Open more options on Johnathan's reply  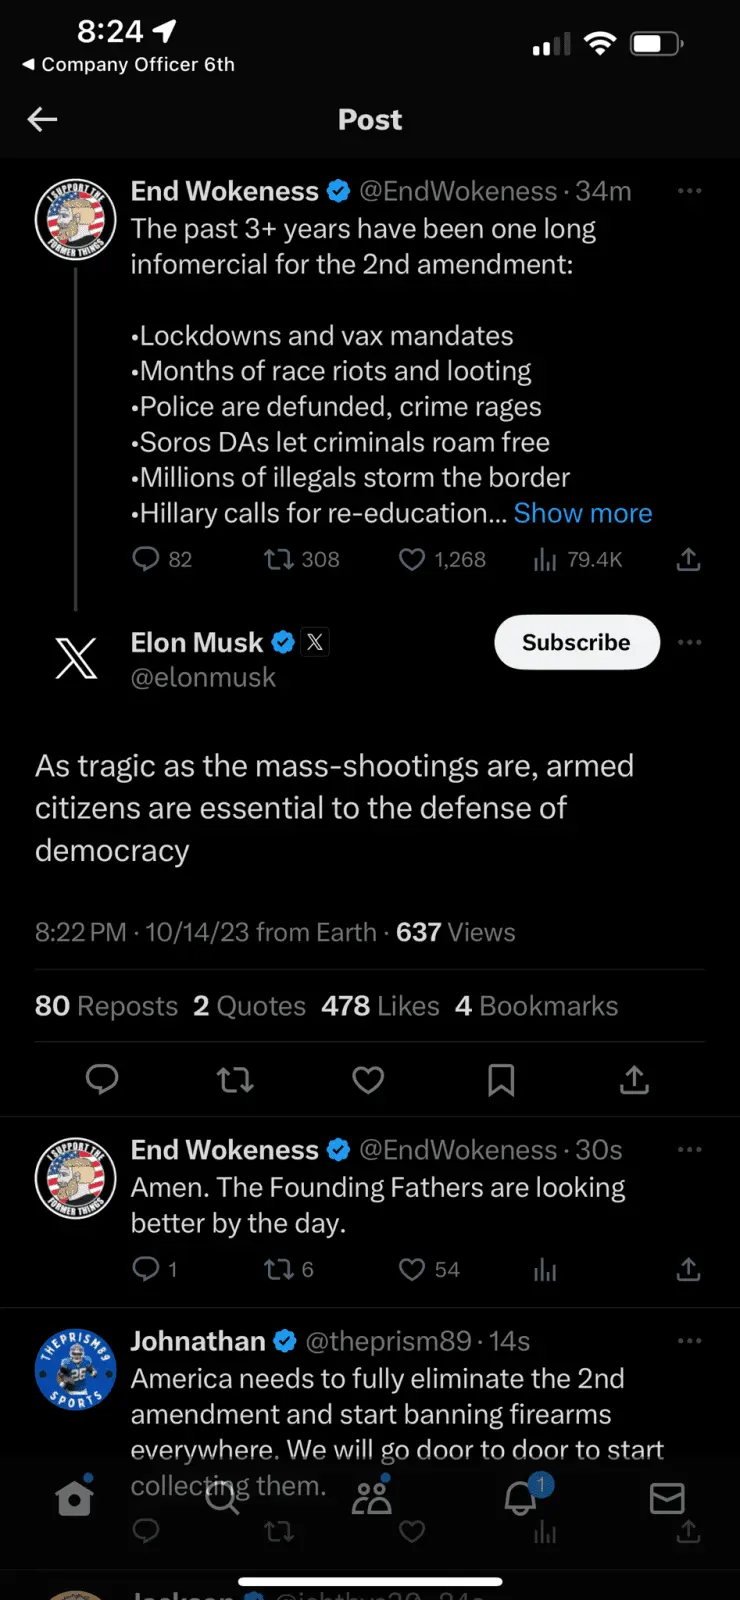click(x=689, y=1341)
